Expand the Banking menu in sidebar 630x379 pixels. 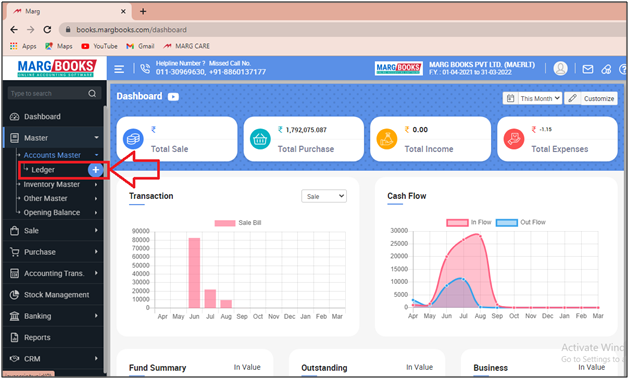[x=53, y=316]
